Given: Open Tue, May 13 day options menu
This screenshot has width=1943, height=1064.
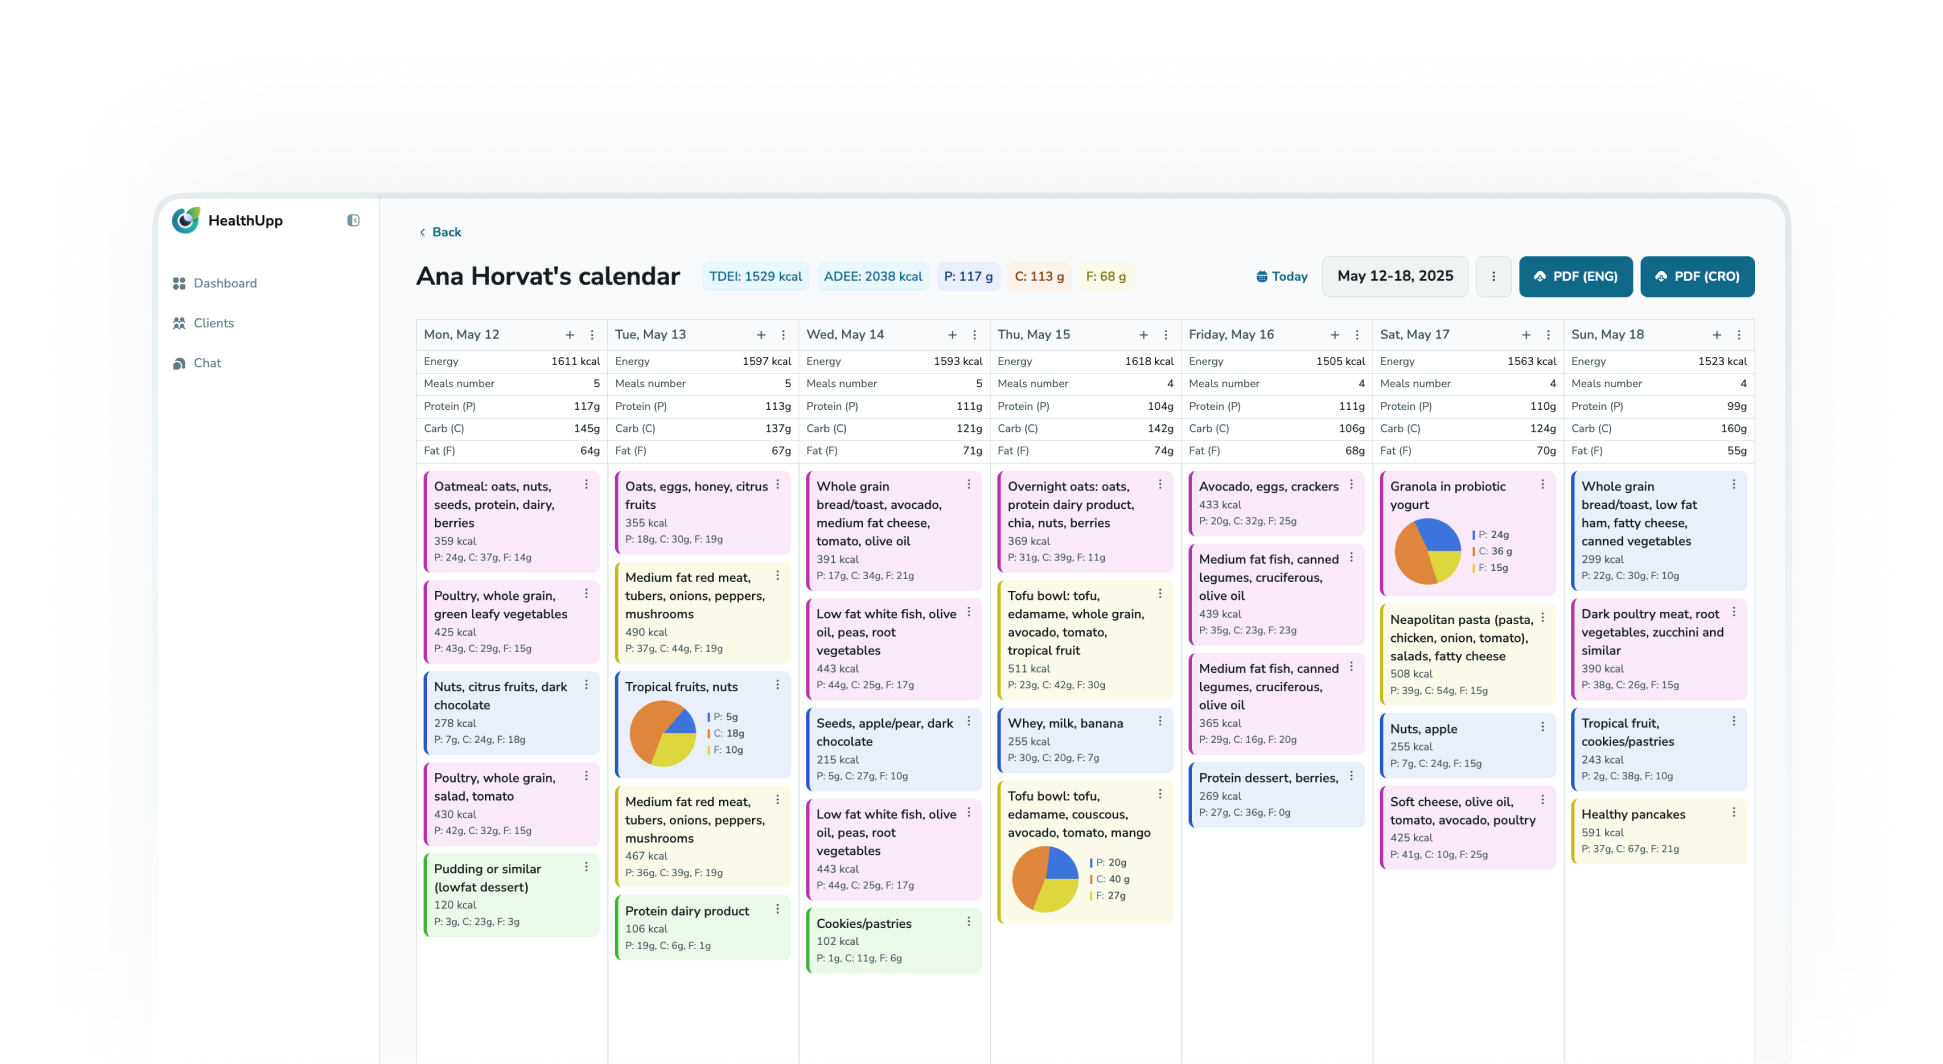Looking at the screenshot, I should click(783, 335).
